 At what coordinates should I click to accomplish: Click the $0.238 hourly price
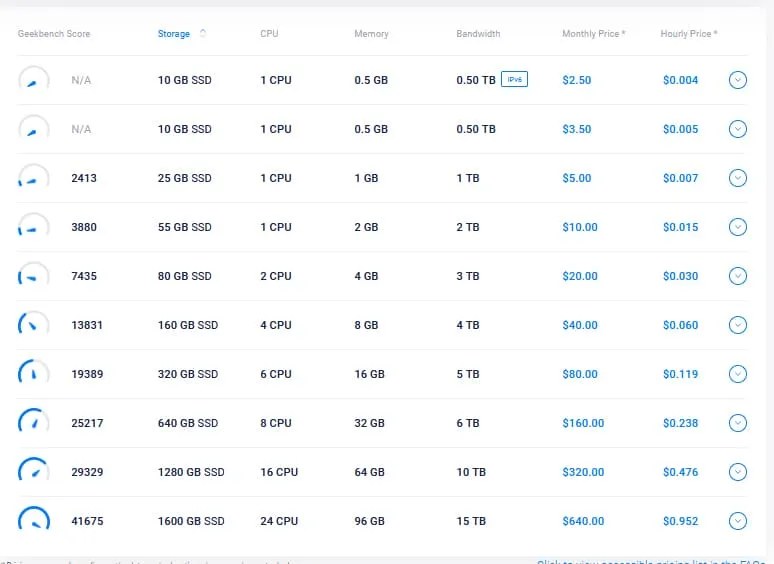tap(680, 423)
